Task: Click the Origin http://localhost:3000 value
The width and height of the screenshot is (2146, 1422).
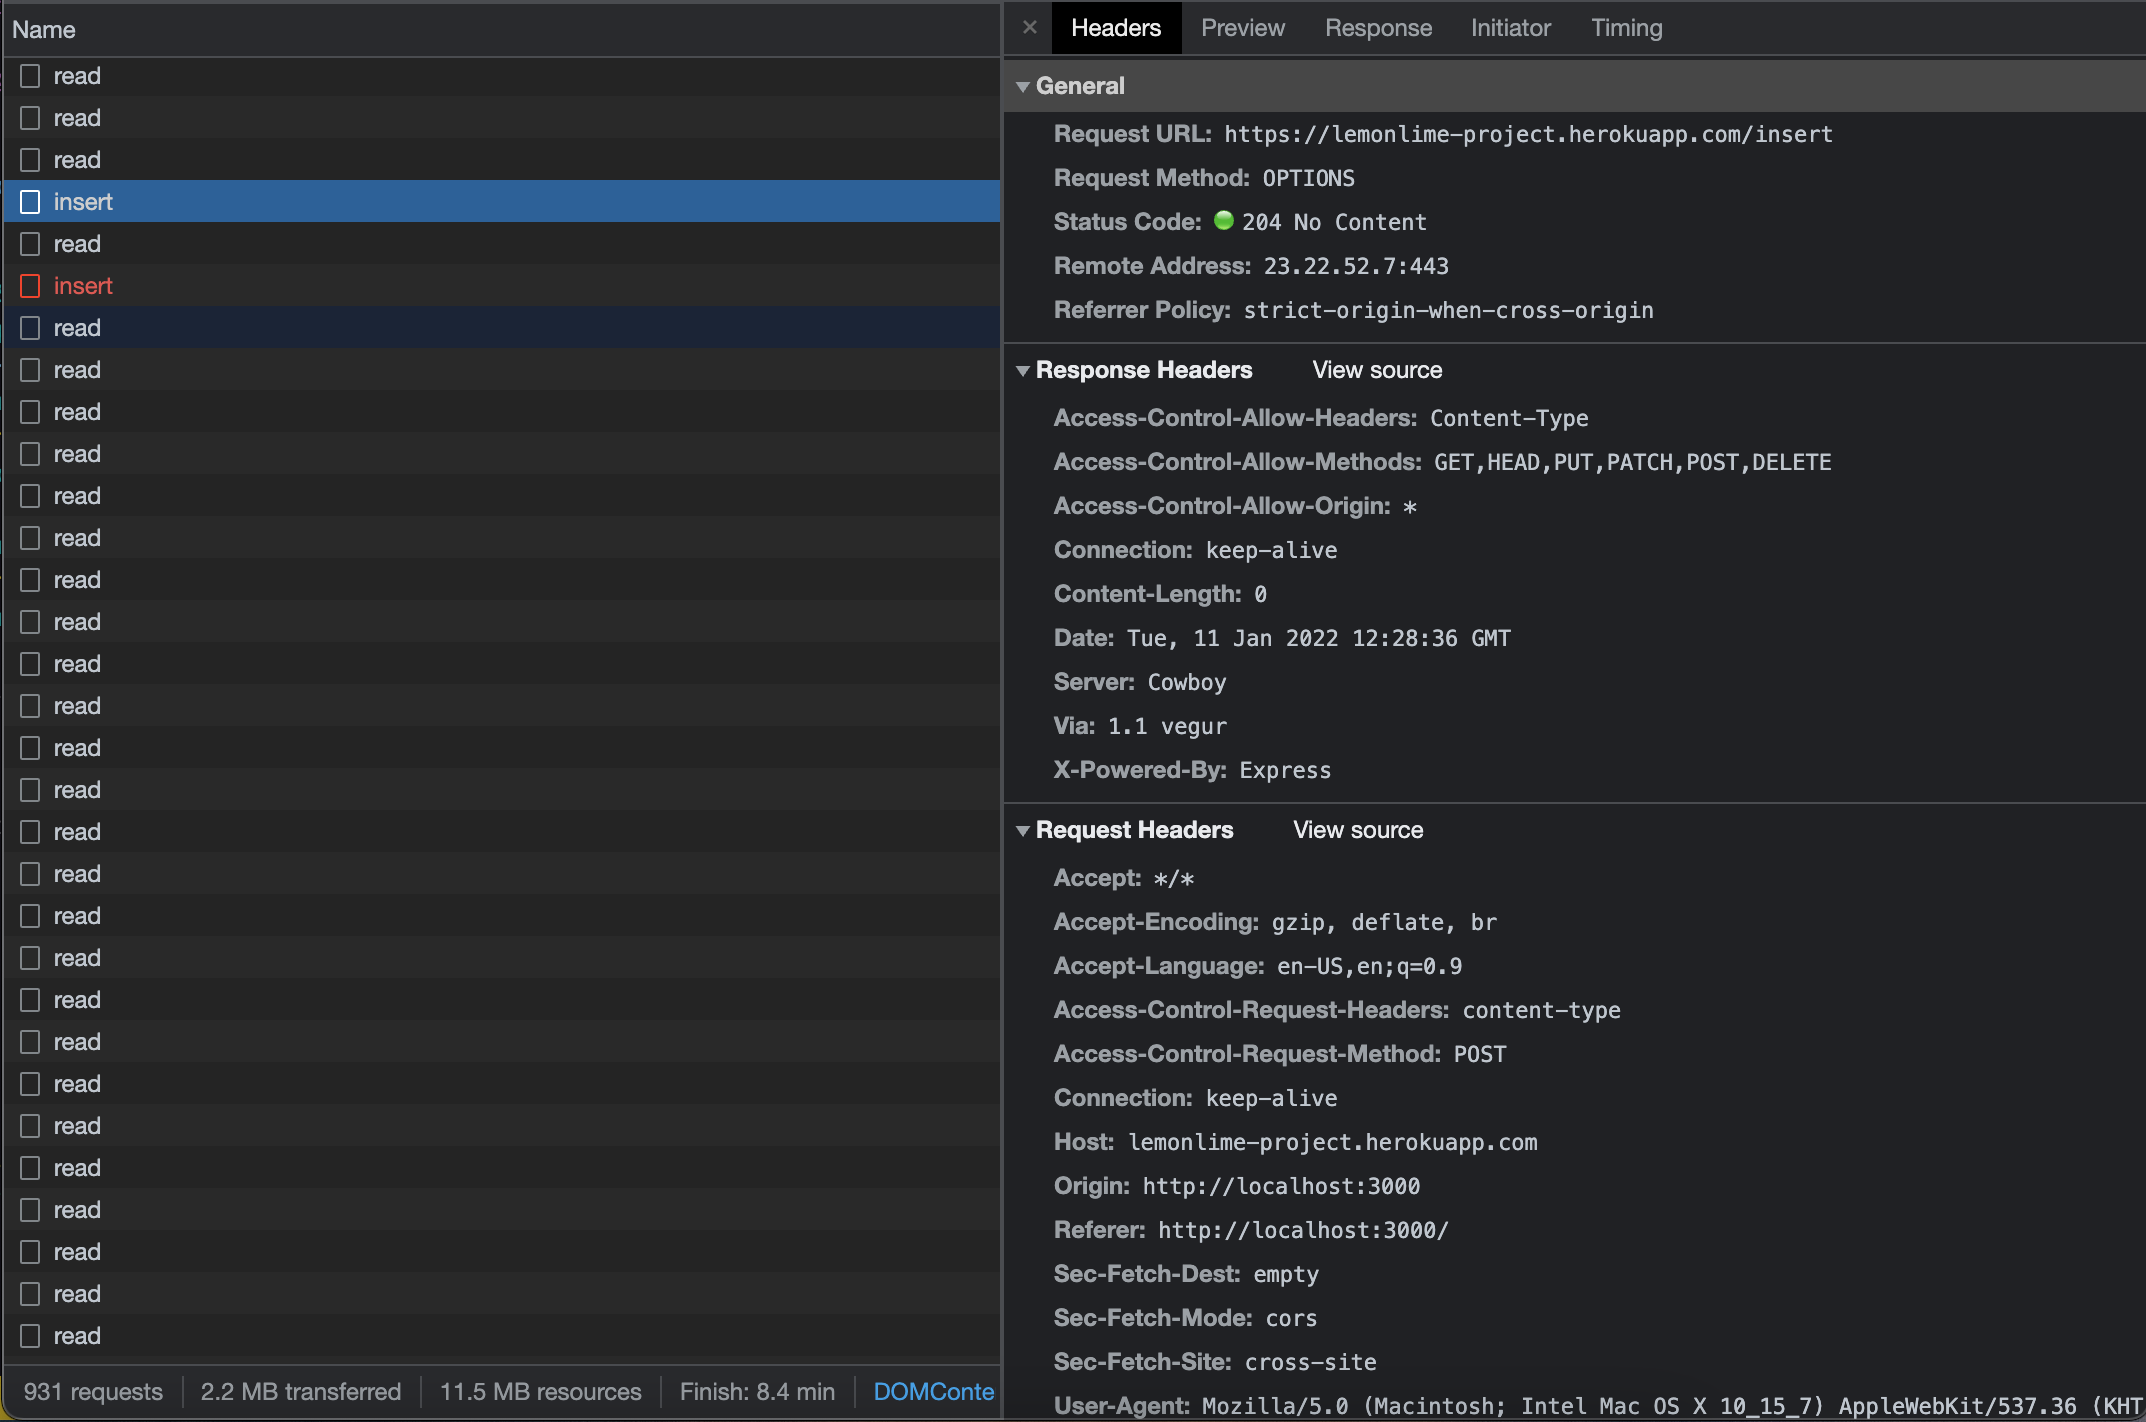Action: pyautogui.click(x=1281, y=1186)
